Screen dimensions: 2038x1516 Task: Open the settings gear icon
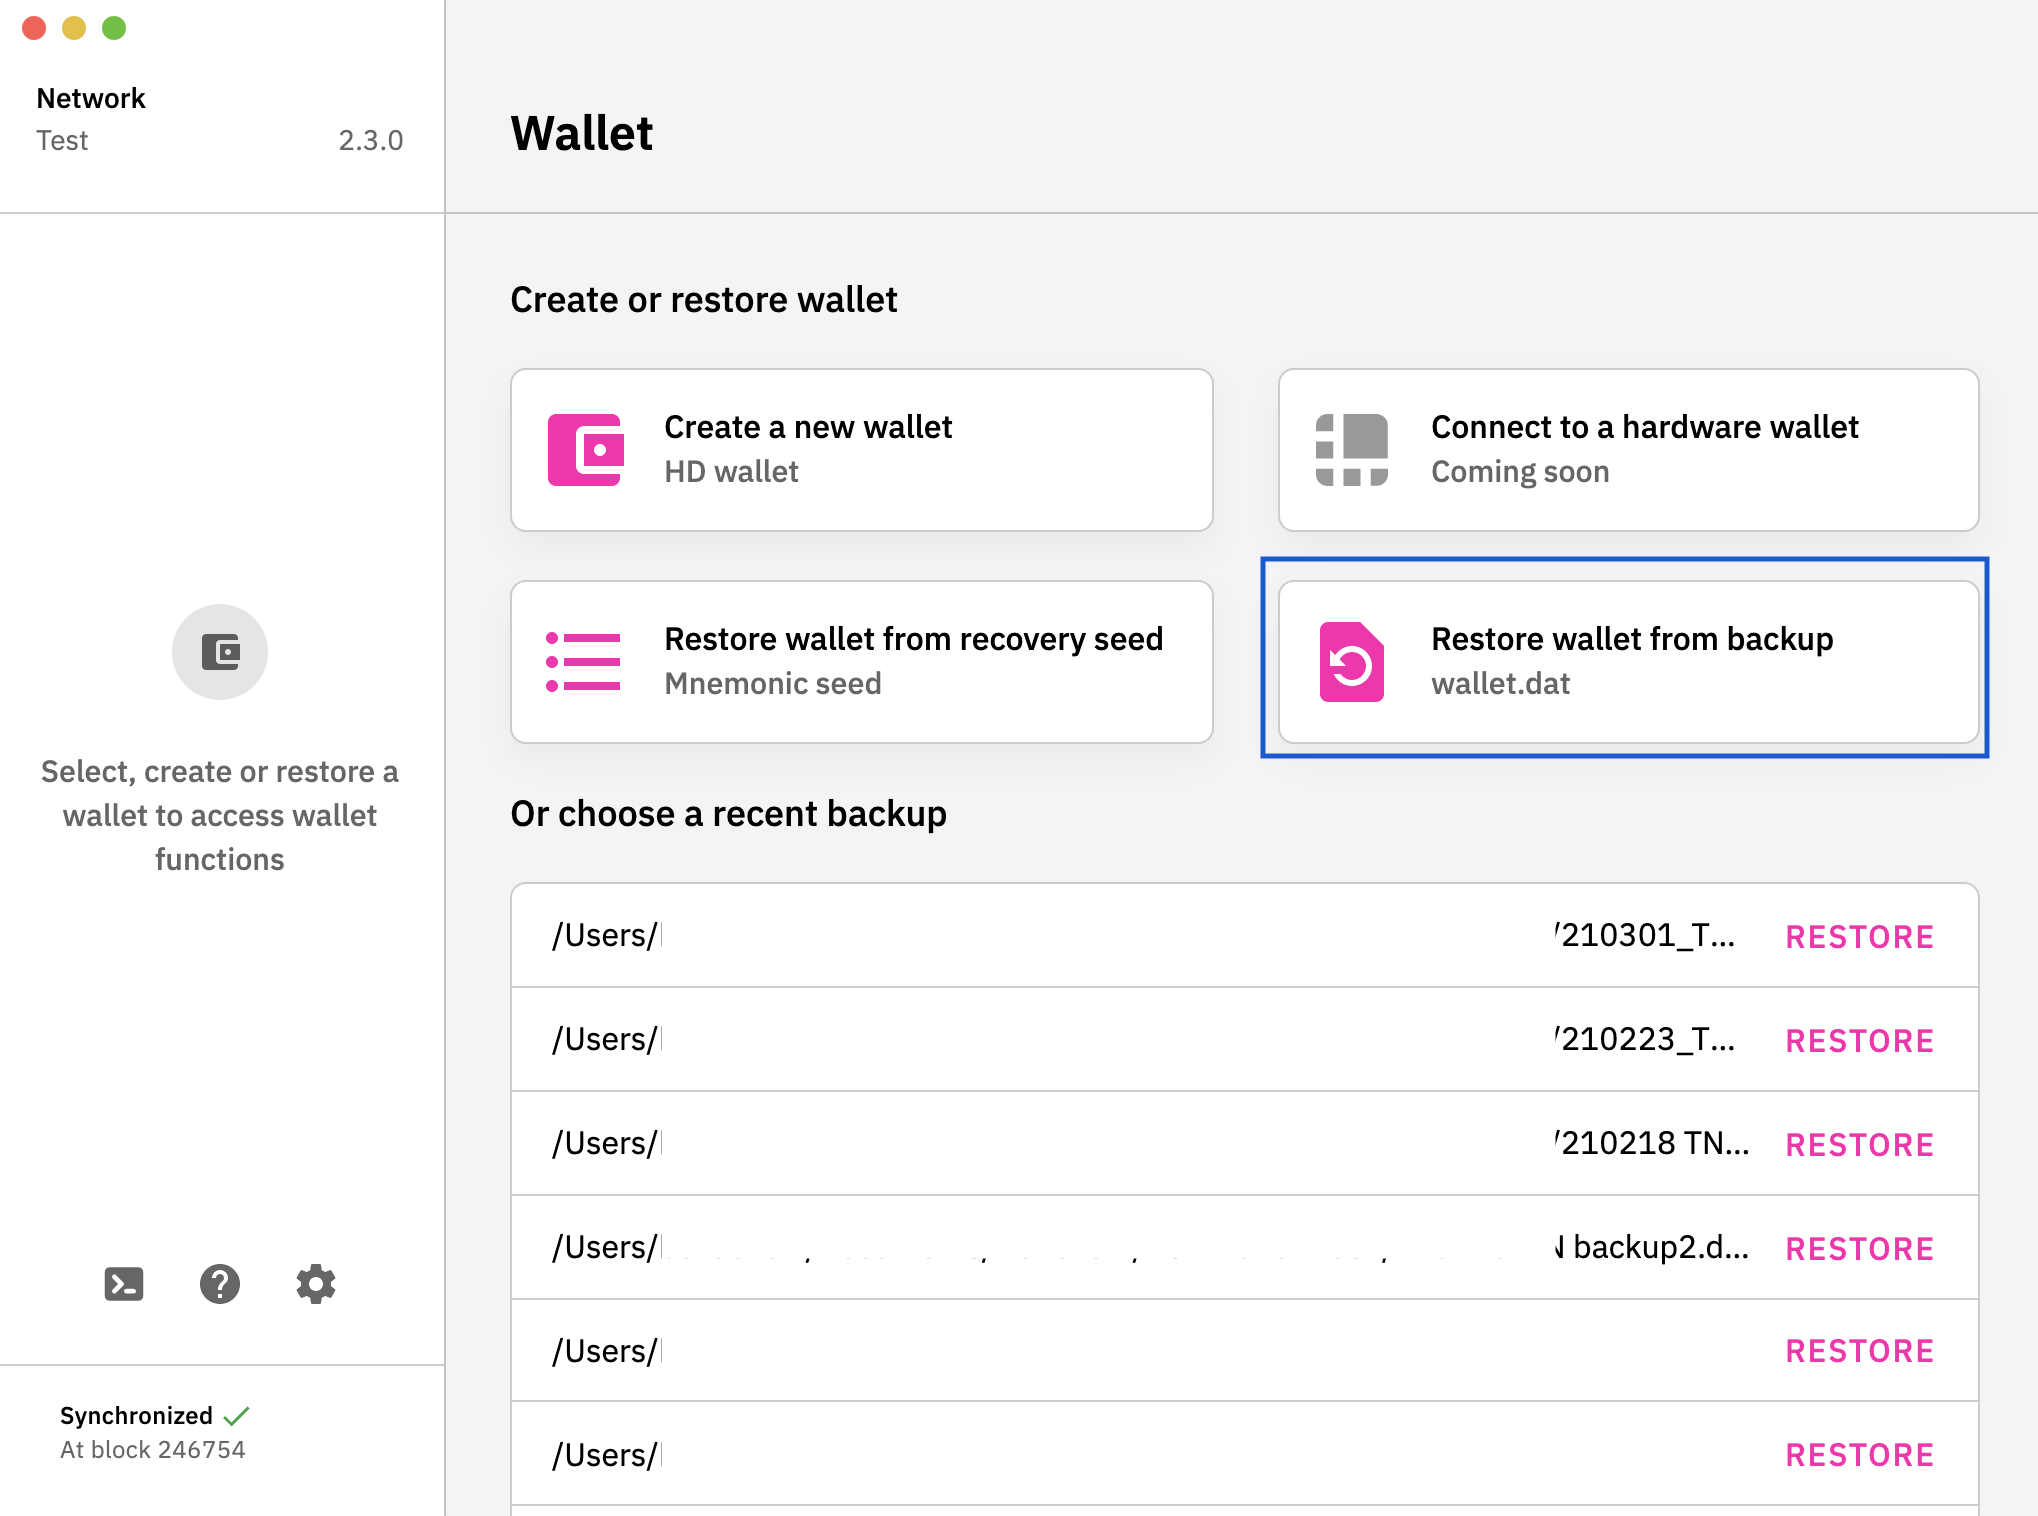tap(316, 1284)
